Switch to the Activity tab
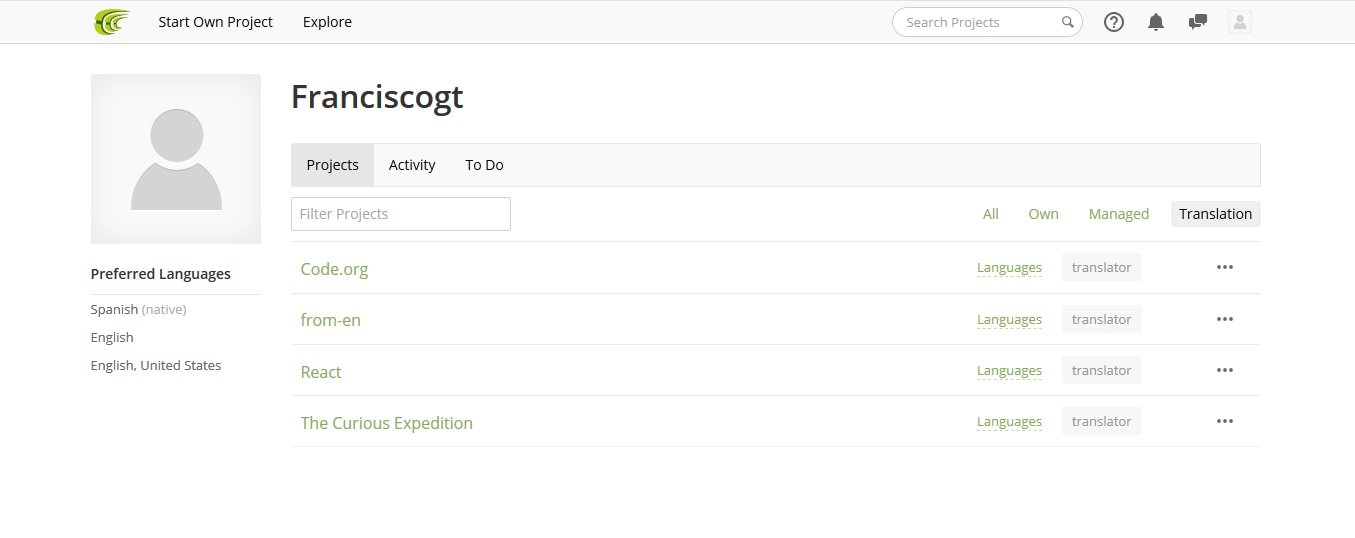 (x=412, y=165)
